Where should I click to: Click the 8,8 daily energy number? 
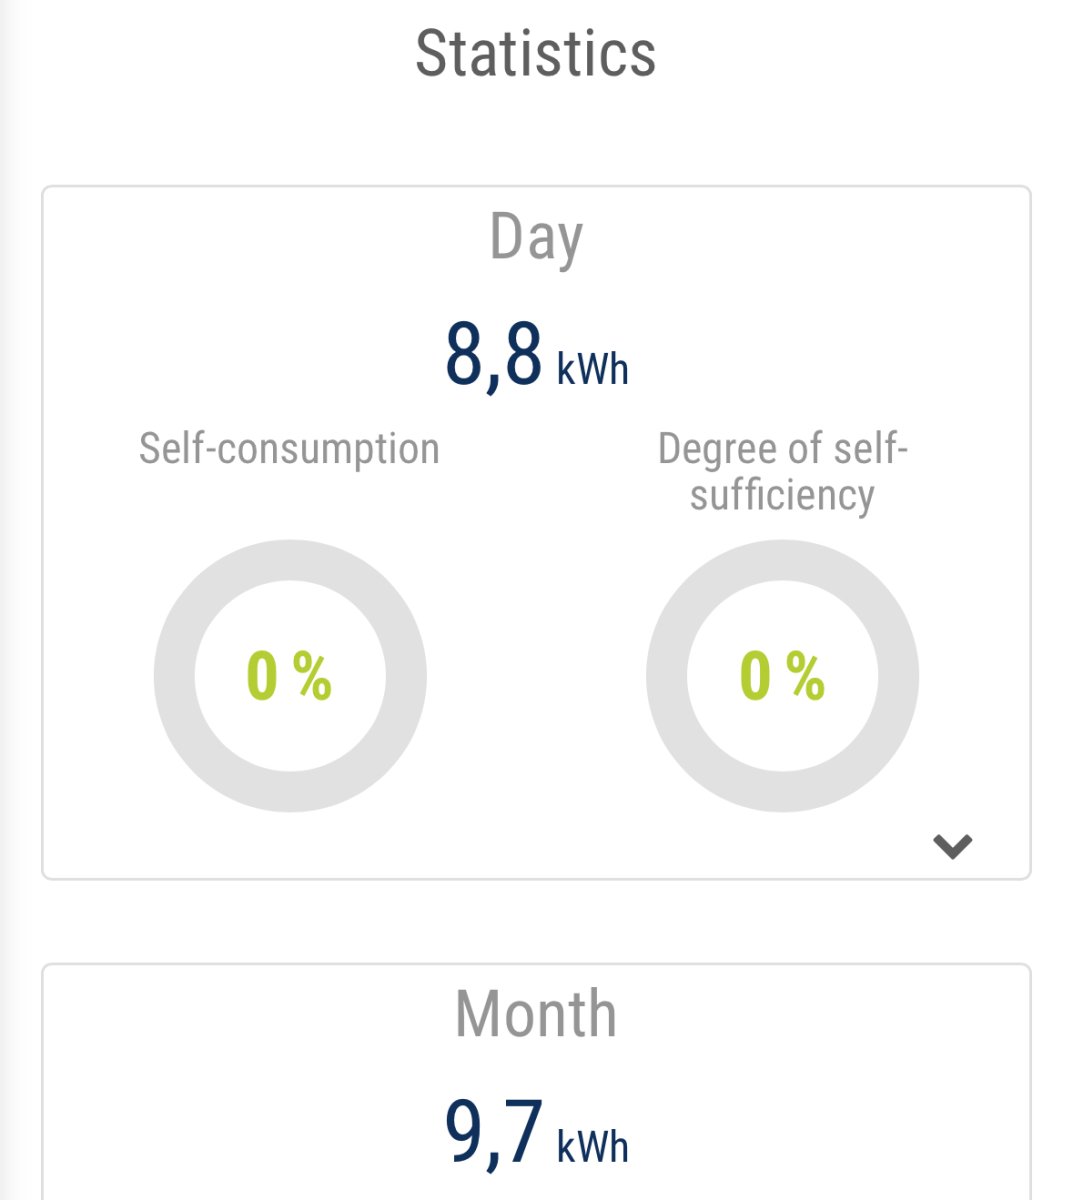[493, 355]
